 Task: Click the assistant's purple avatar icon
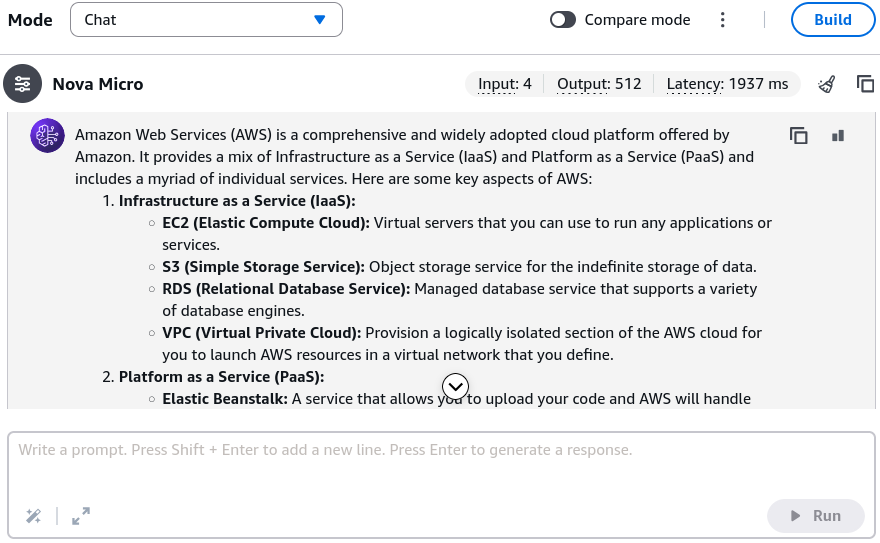pyautogui.click(x=47, y=135)
